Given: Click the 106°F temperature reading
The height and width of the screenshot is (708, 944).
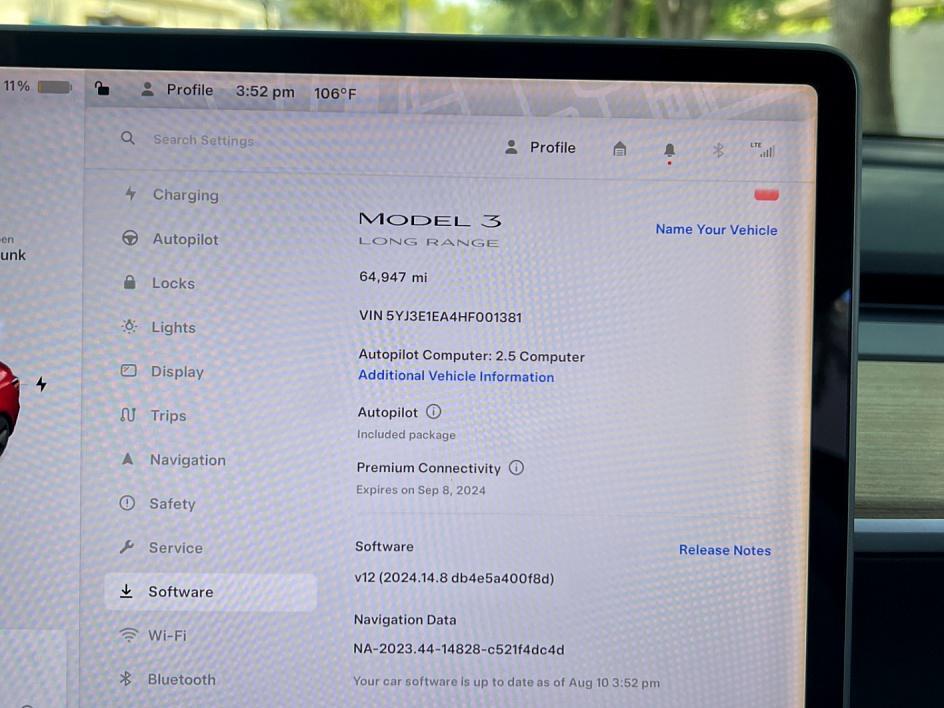Looking at the screenshot, I should 335,93.
